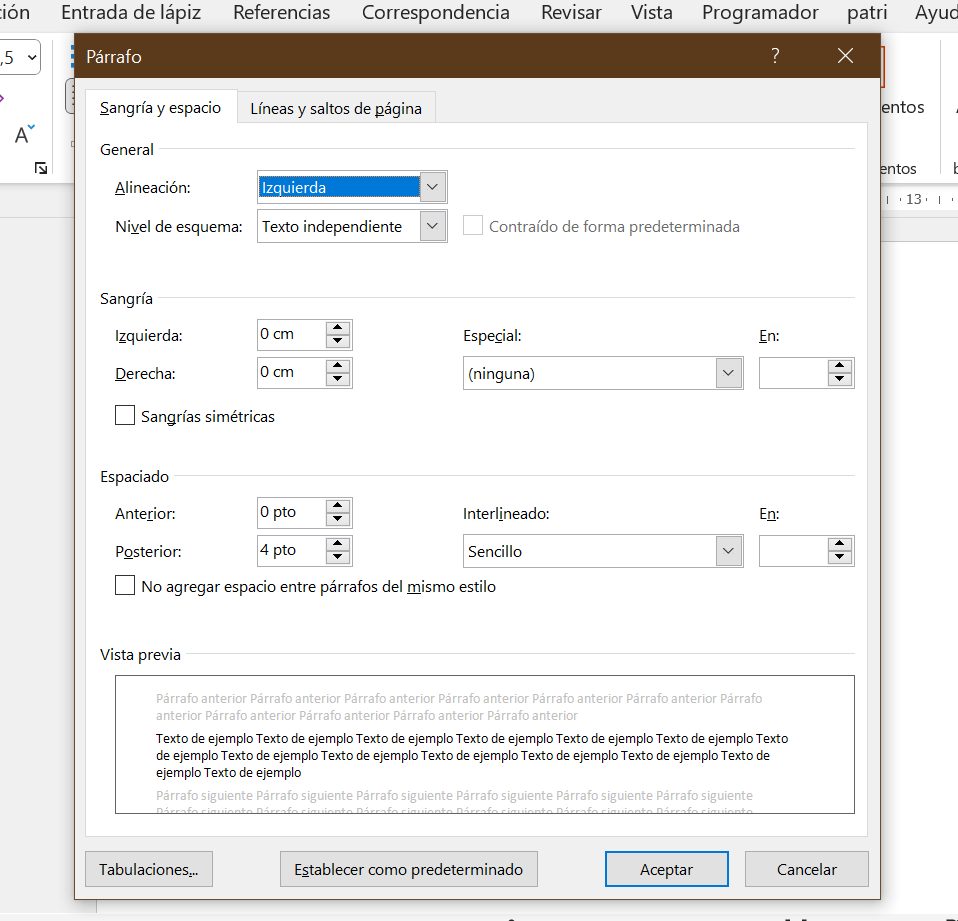Toggle No agregar espacio entre párrafos checkbox
Viewport: 958px width, 921px height.
125,585
